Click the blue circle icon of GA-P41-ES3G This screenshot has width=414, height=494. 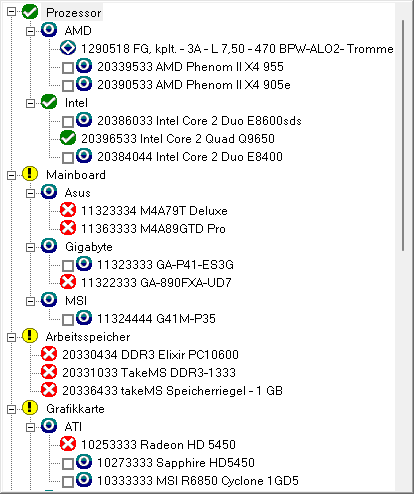tap(84, 264)
